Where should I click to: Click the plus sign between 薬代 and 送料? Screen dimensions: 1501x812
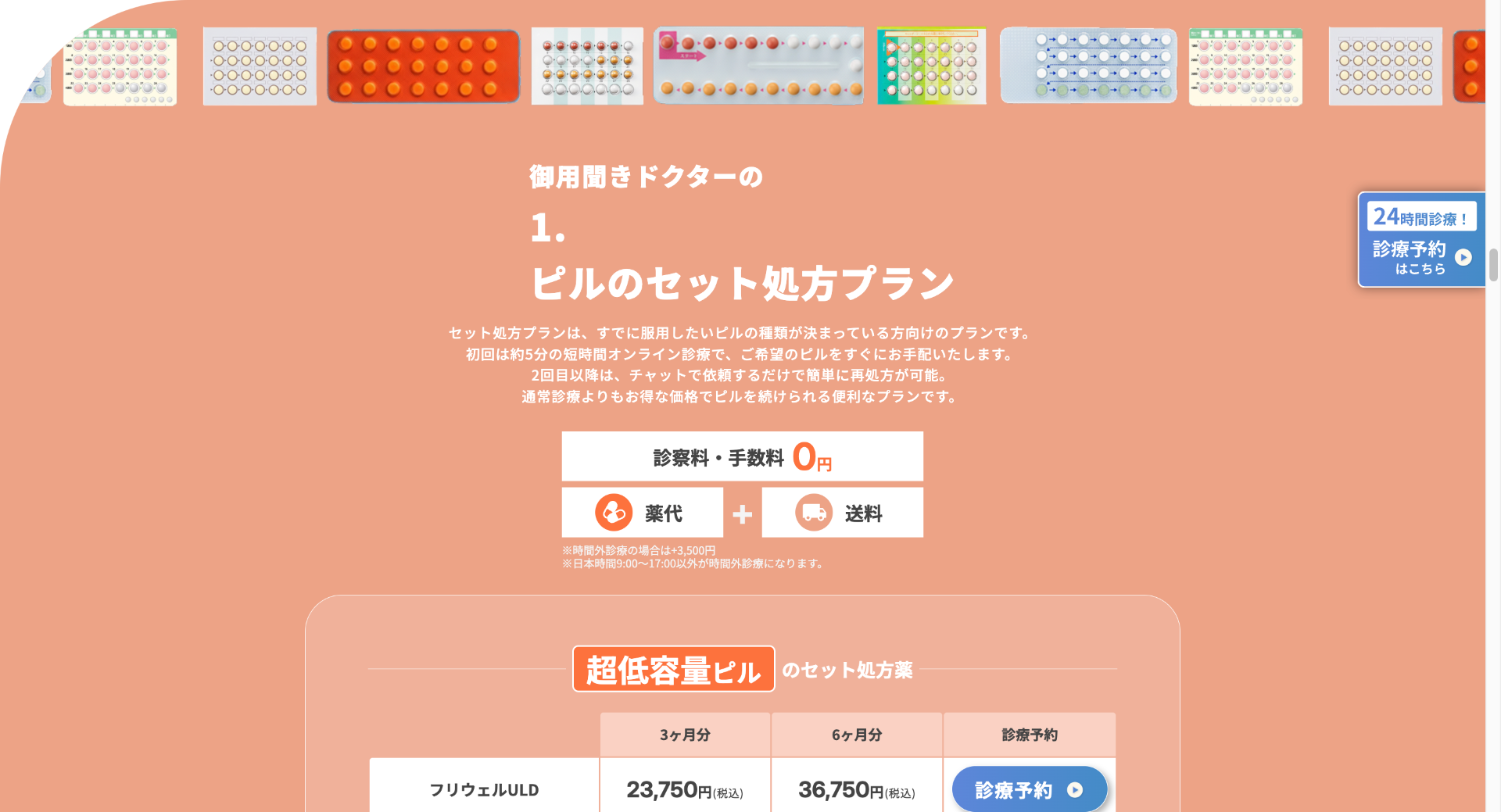pos(742,514)
